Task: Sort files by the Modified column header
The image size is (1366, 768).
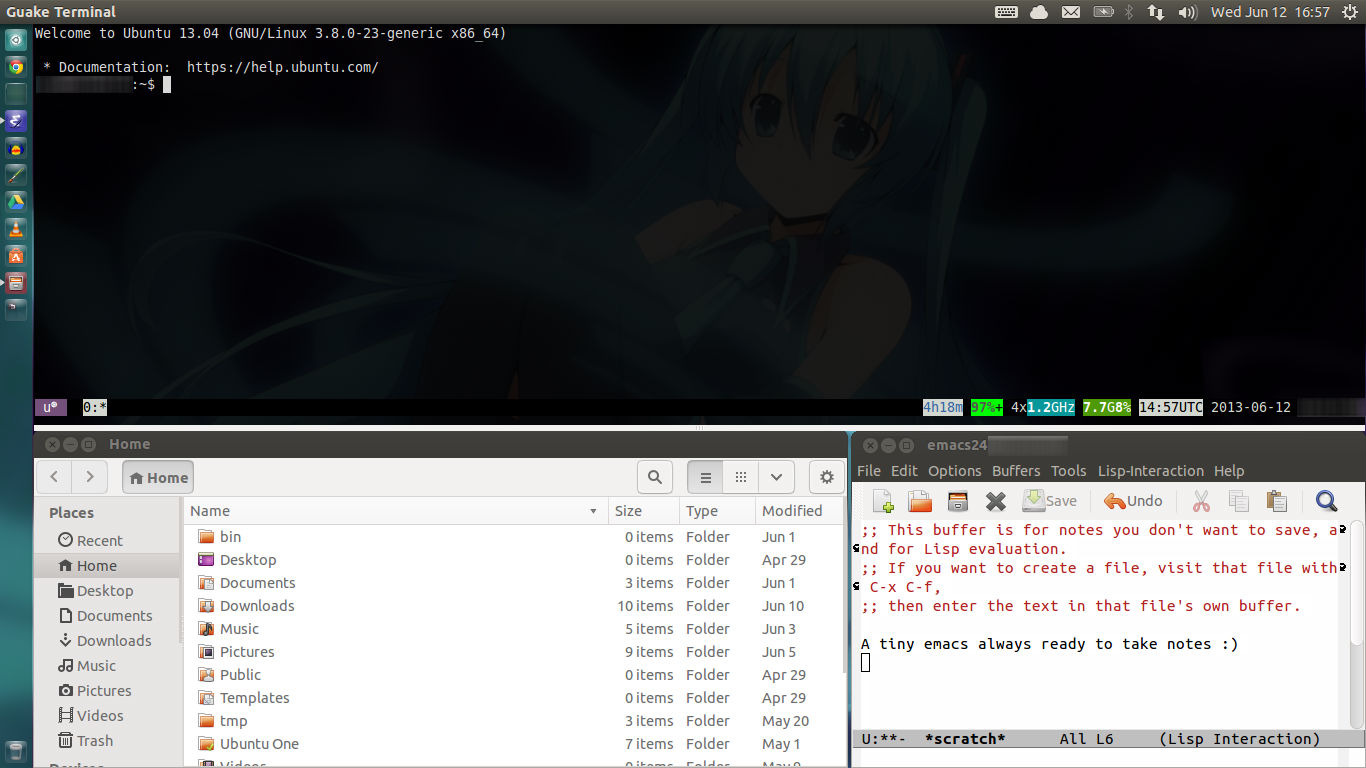Action: pyautogui.click(x=798, y=511)
